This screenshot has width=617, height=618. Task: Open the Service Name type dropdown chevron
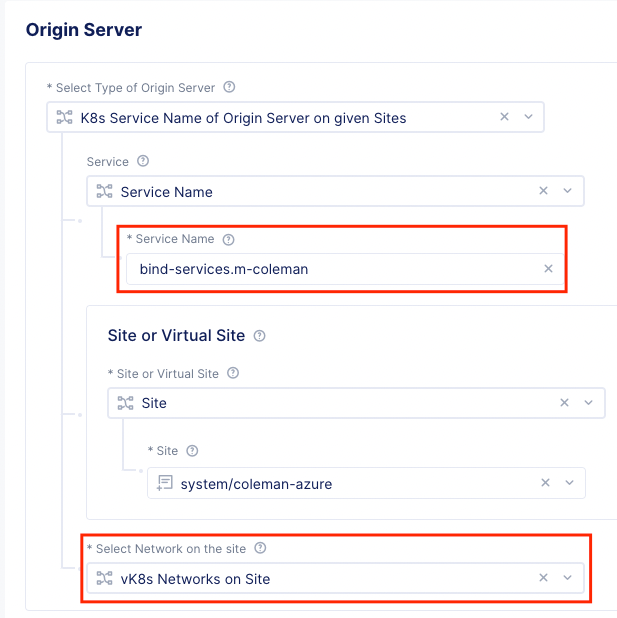click(x=568, y=191)
